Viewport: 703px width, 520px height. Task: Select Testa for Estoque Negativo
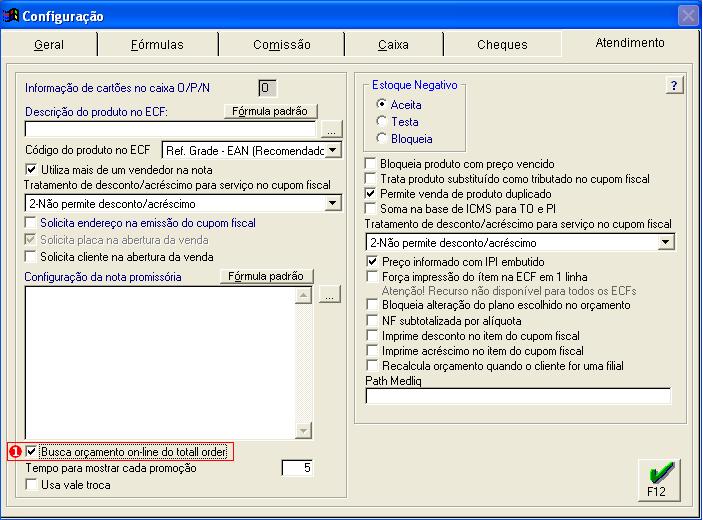pyautogui.click(x=397, y=121)
